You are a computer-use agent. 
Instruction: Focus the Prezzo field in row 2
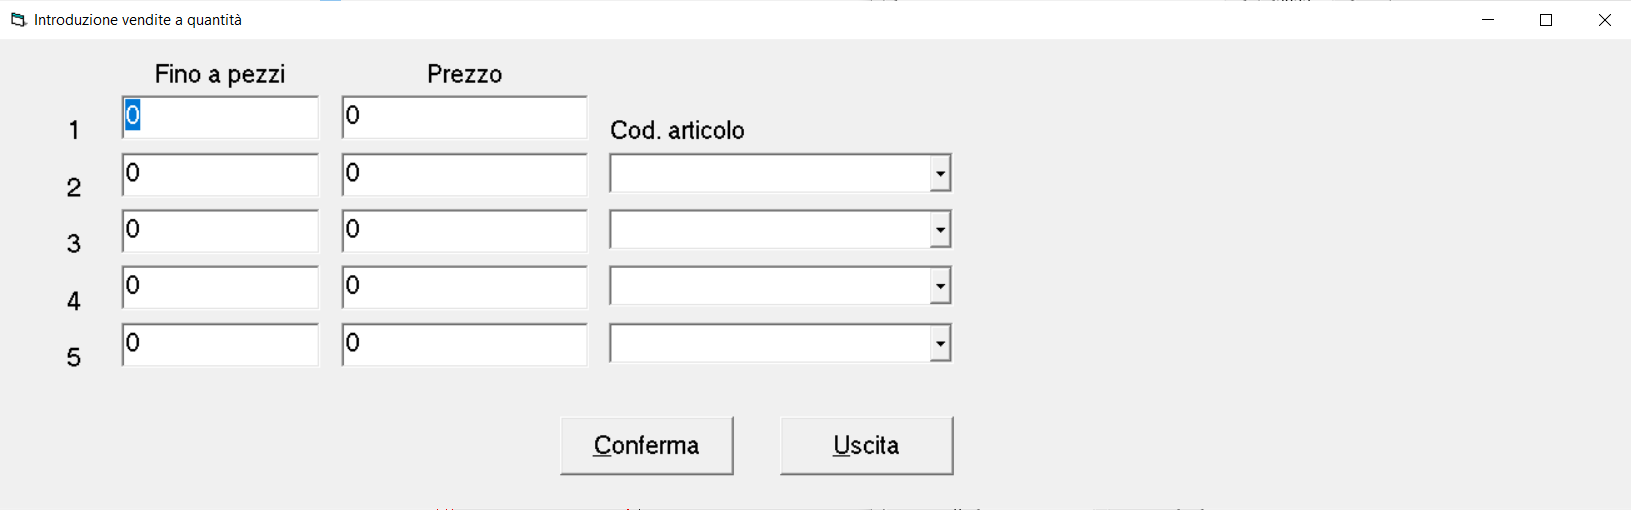(x=464, y=174)
